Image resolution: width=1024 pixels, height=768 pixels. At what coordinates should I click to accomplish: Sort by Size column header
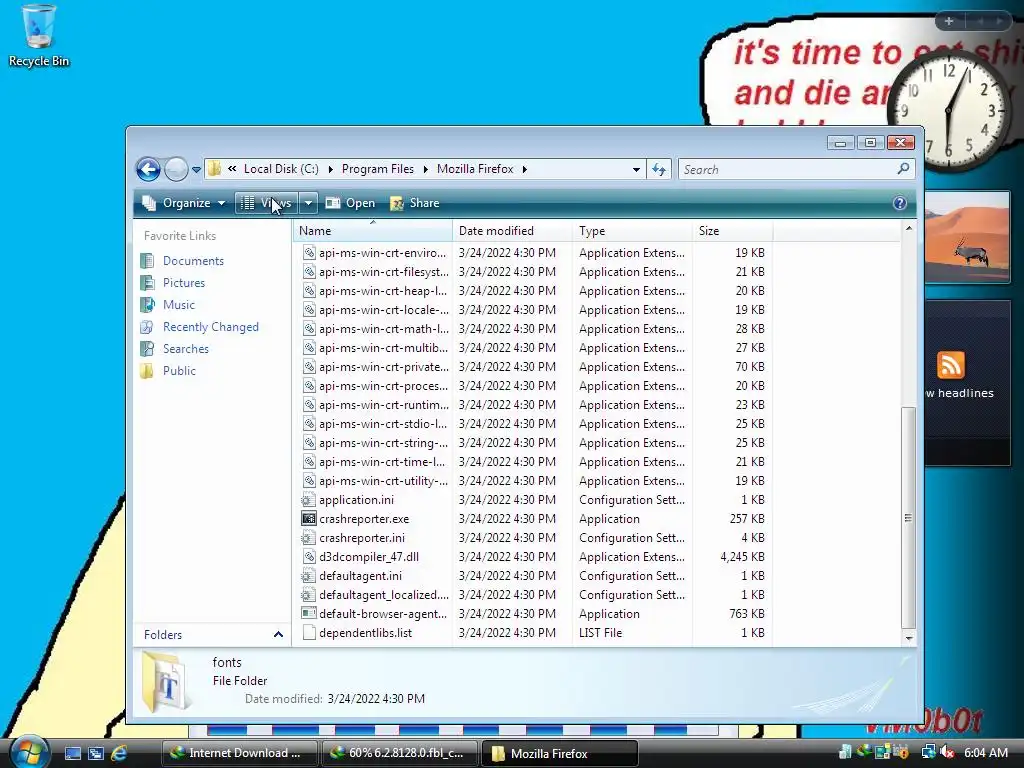[x=733, y=231]
